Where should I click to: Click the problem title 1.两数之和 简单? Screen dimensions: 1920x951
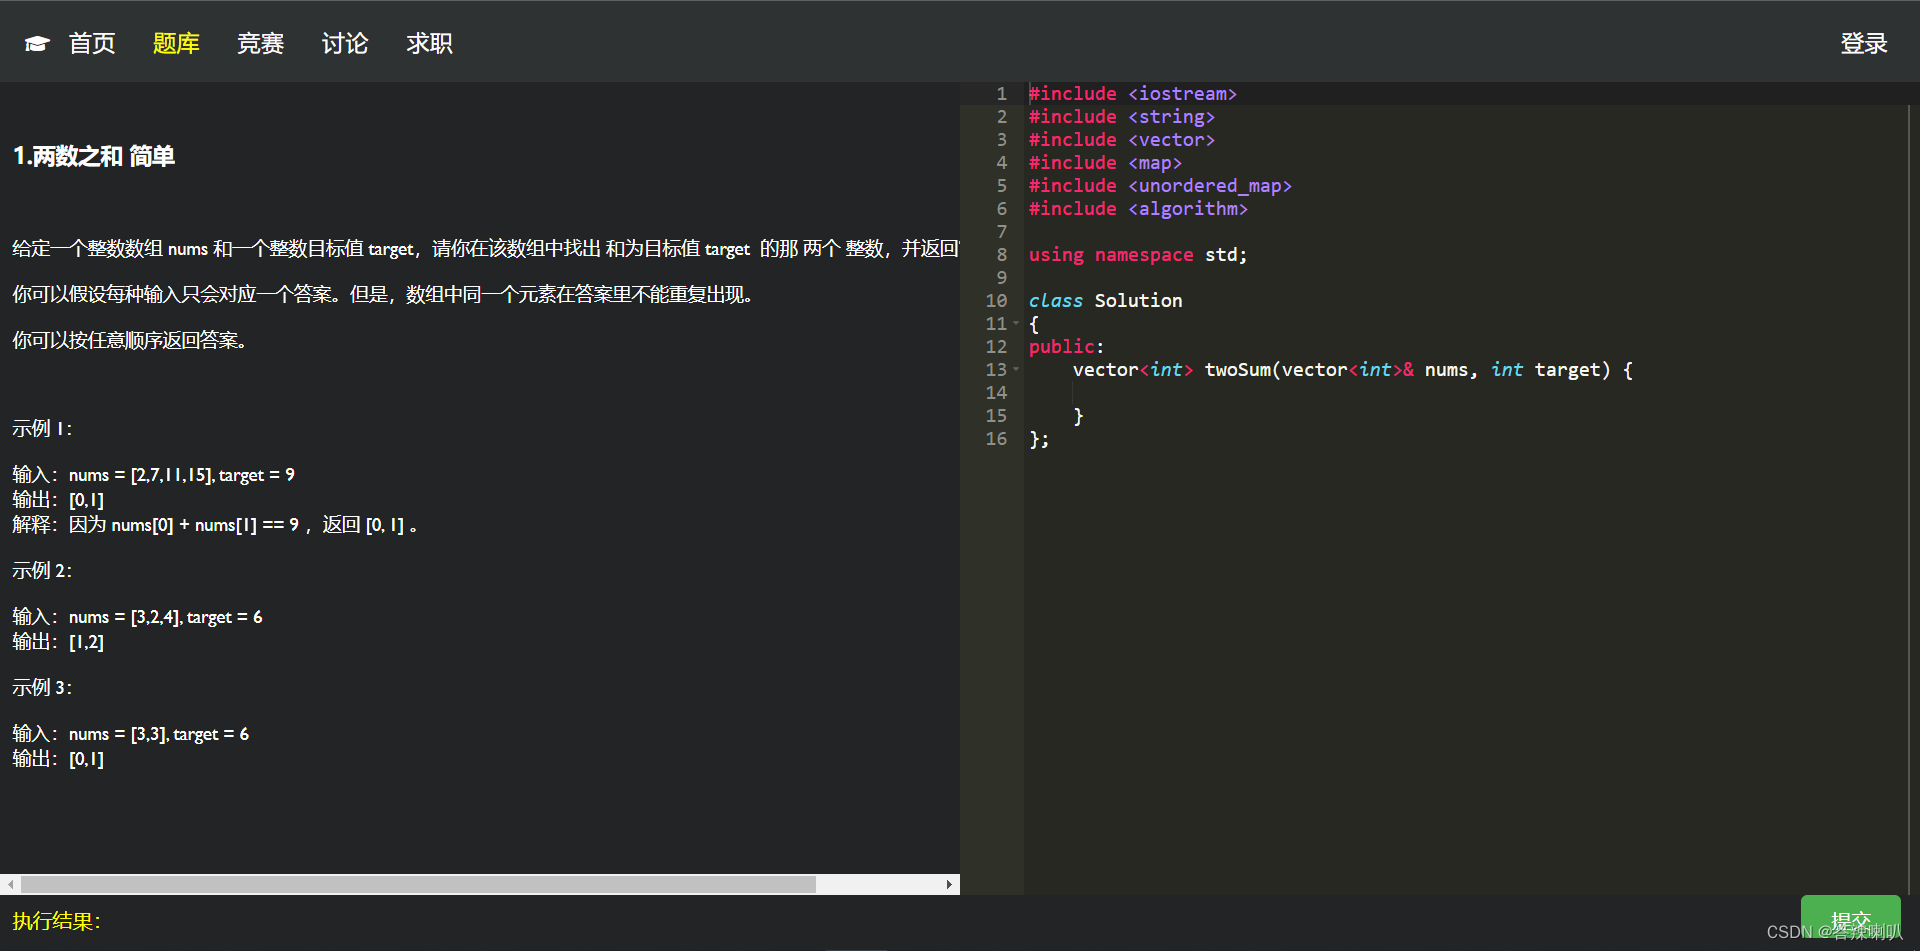click(x=94, y=156)
